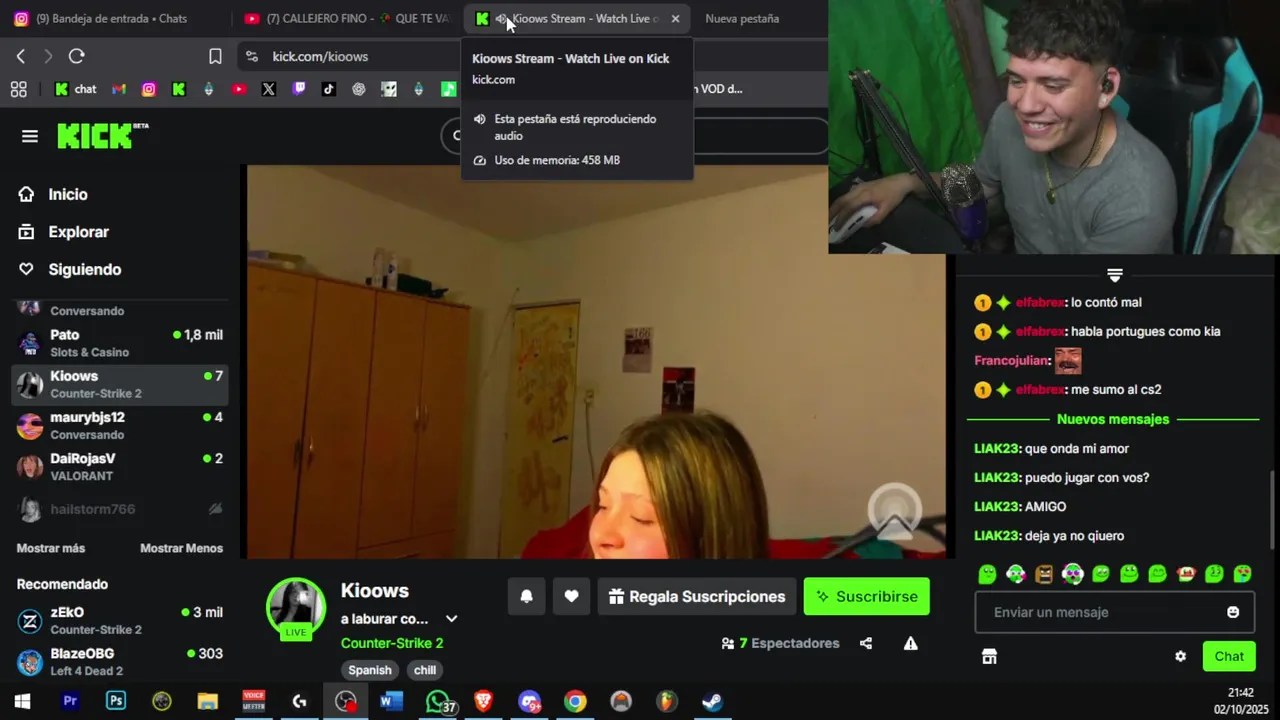Open the TikTok bookmark
1280x720 pixels.
point(329,89)
